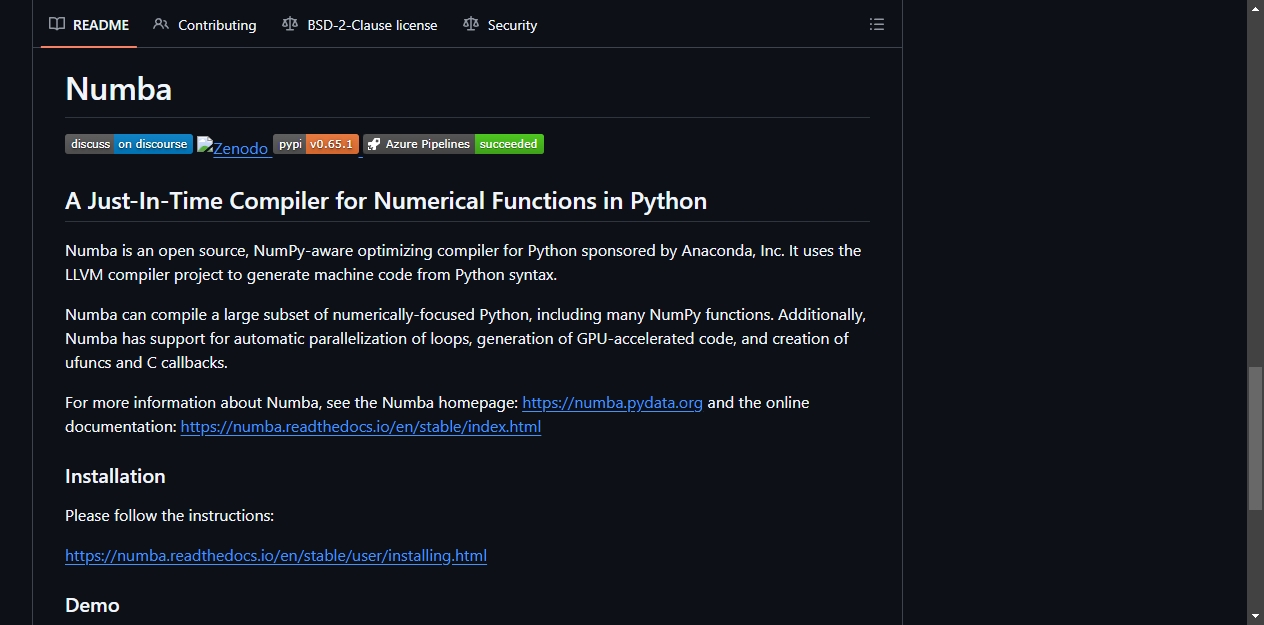Image resolution: width=1264 pixels, height=625 pixels.
Task: Click the scrollbar down arrow
Action: pyautogui.click(x=1255, y=616)
